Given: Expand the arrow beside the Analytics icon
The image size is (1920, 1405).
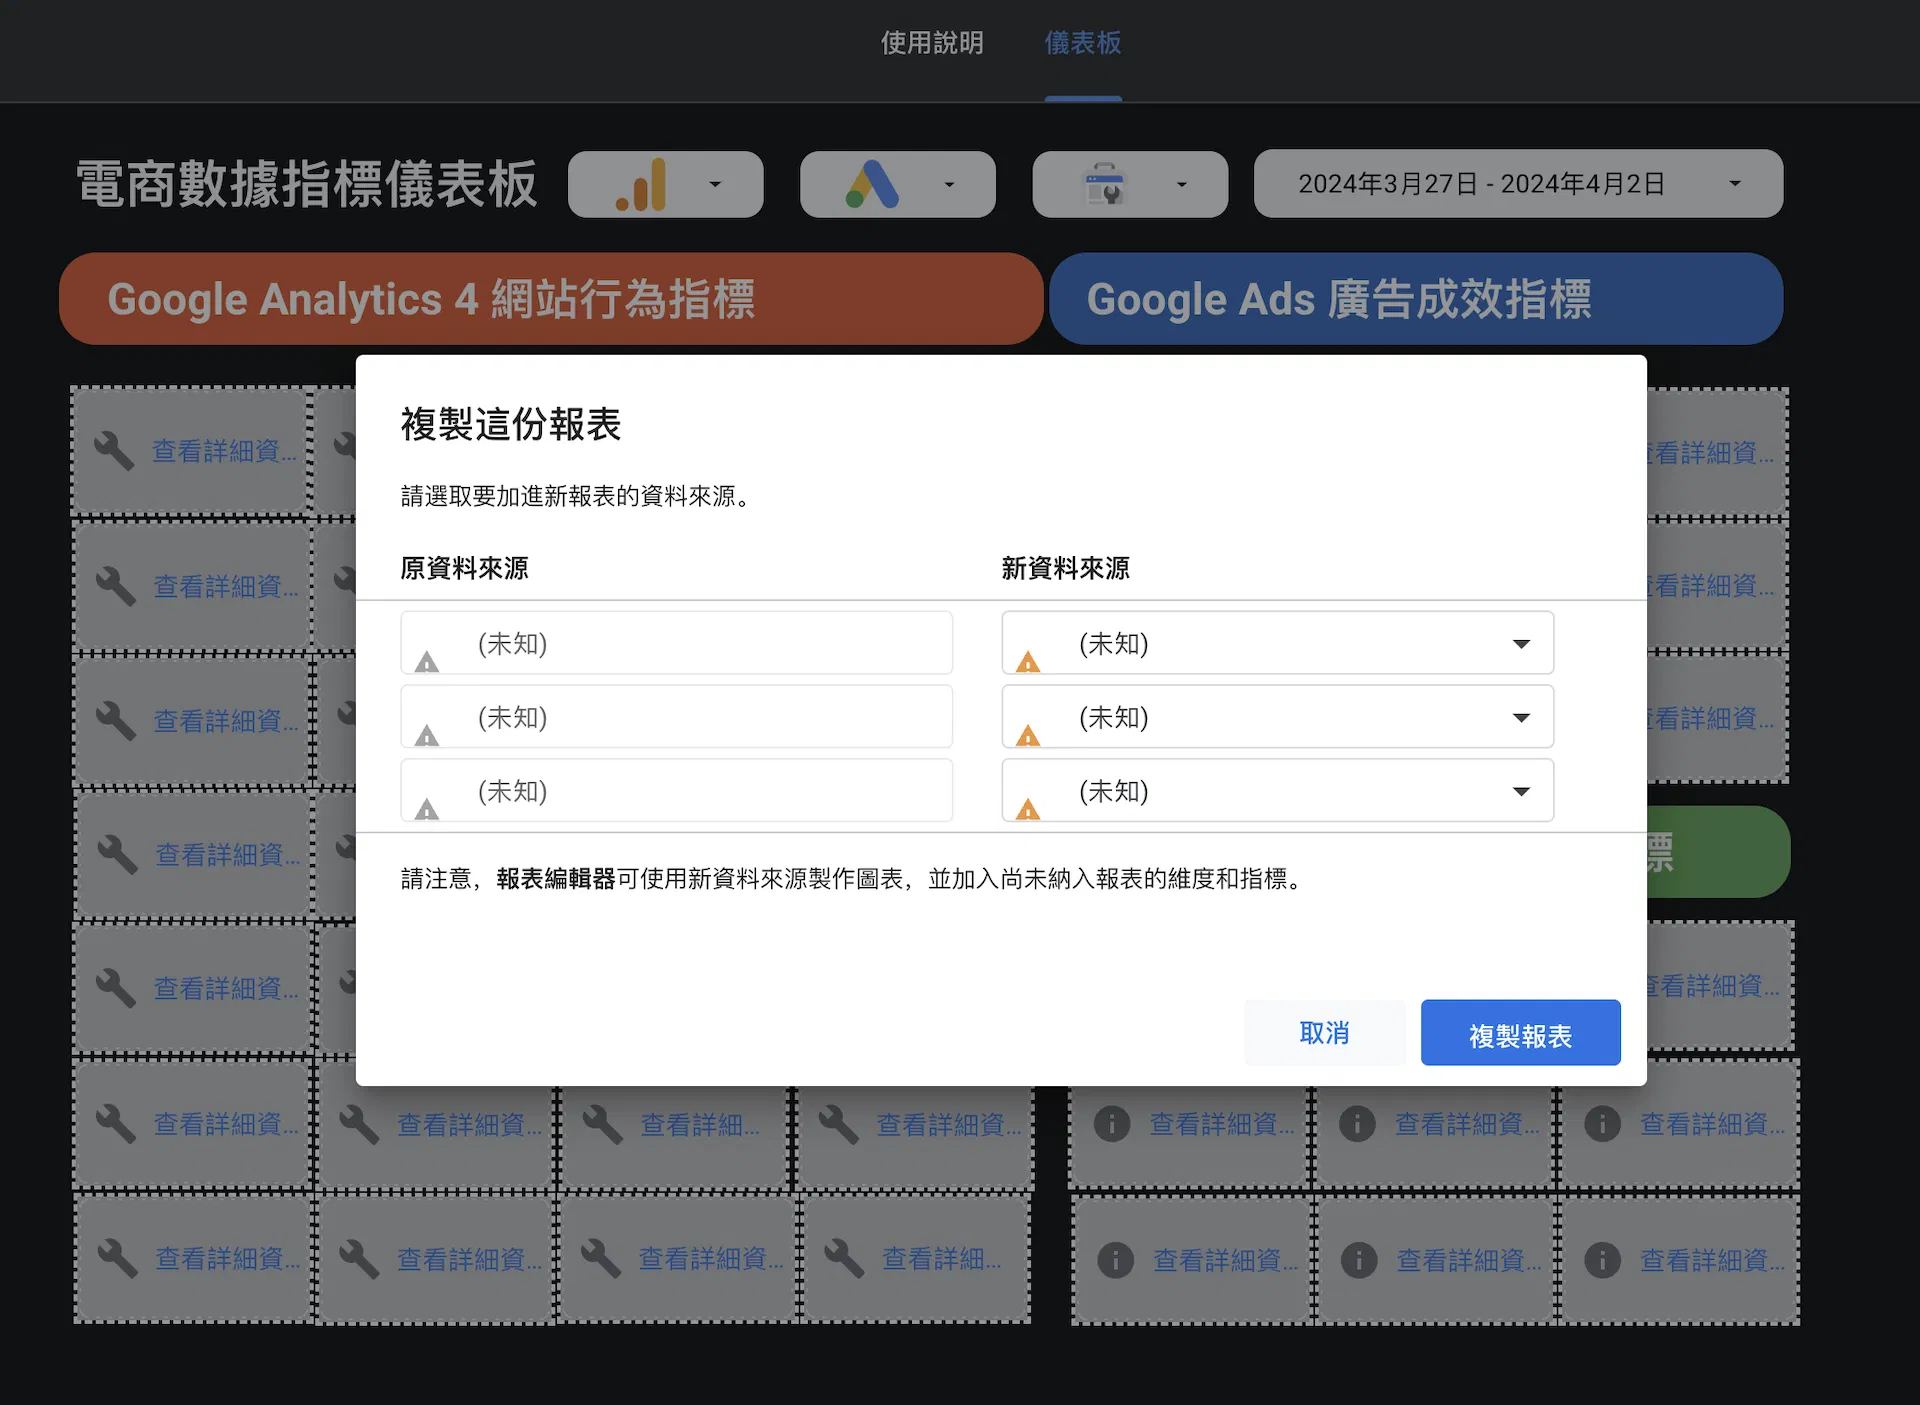Looking at the screenshot, I should click(x=715, y=184).
